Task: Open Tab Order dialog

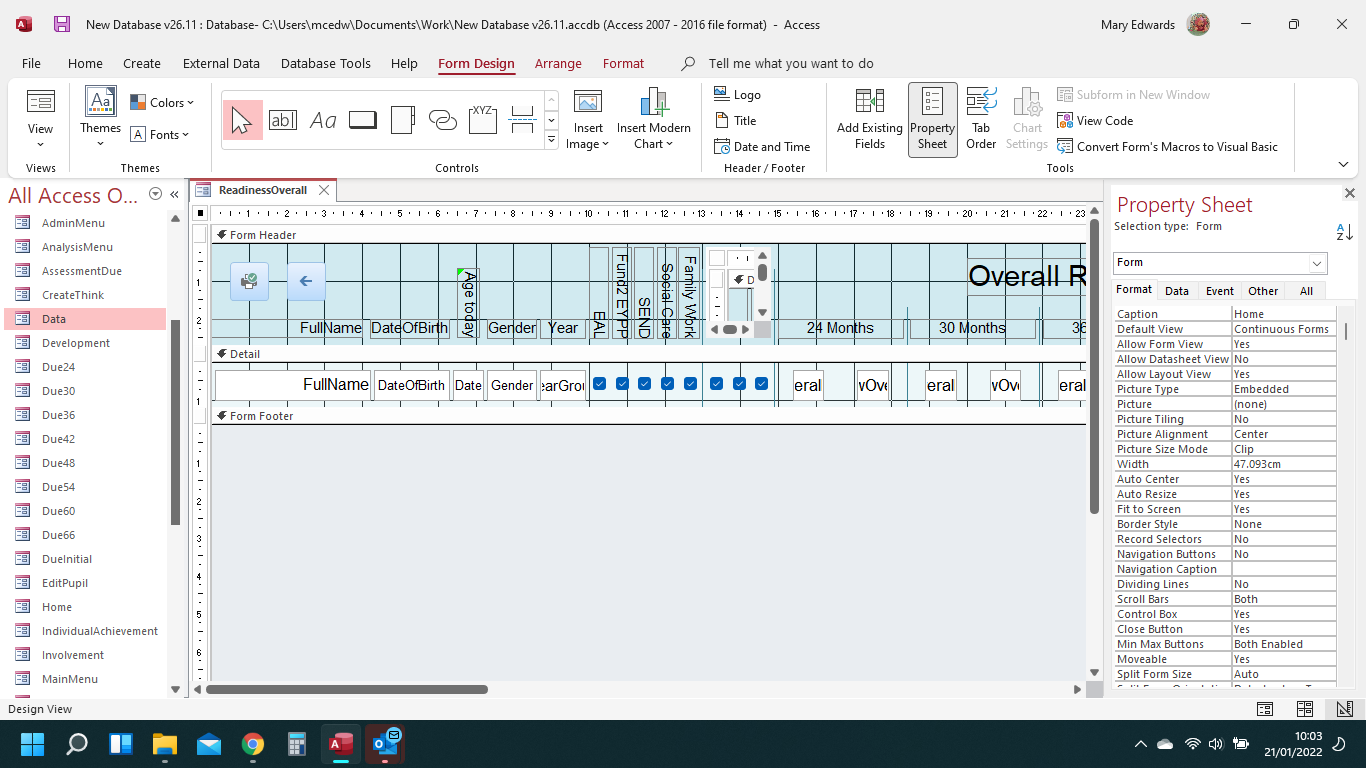Action: click(981, 119)
